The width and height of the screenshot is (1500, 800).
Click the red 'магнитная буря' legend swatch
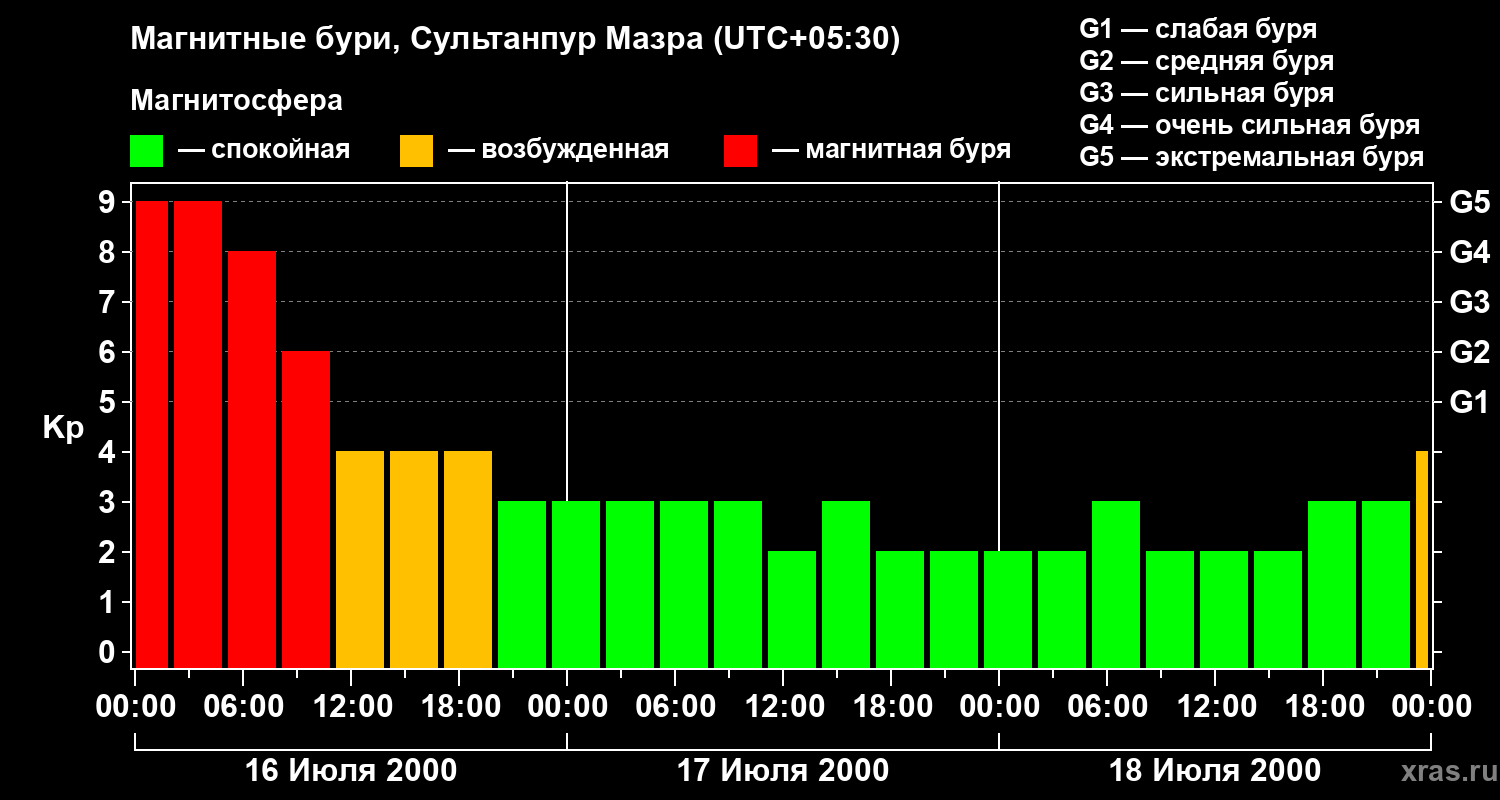pyautogui.click(x=740, y=151)
